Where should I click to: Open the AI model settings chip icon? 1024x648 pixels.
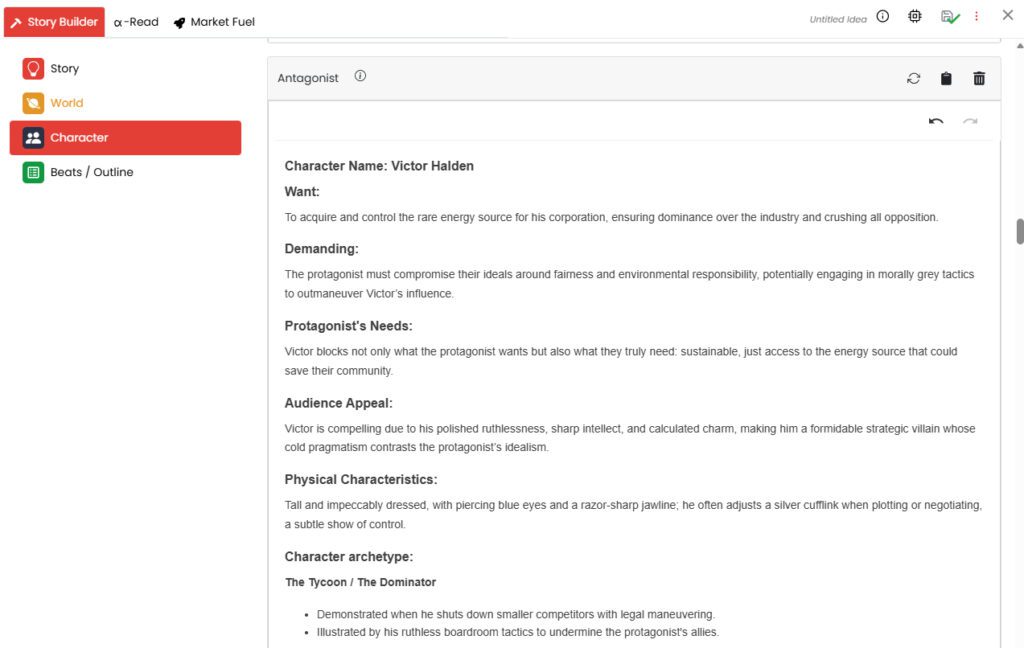914,16
